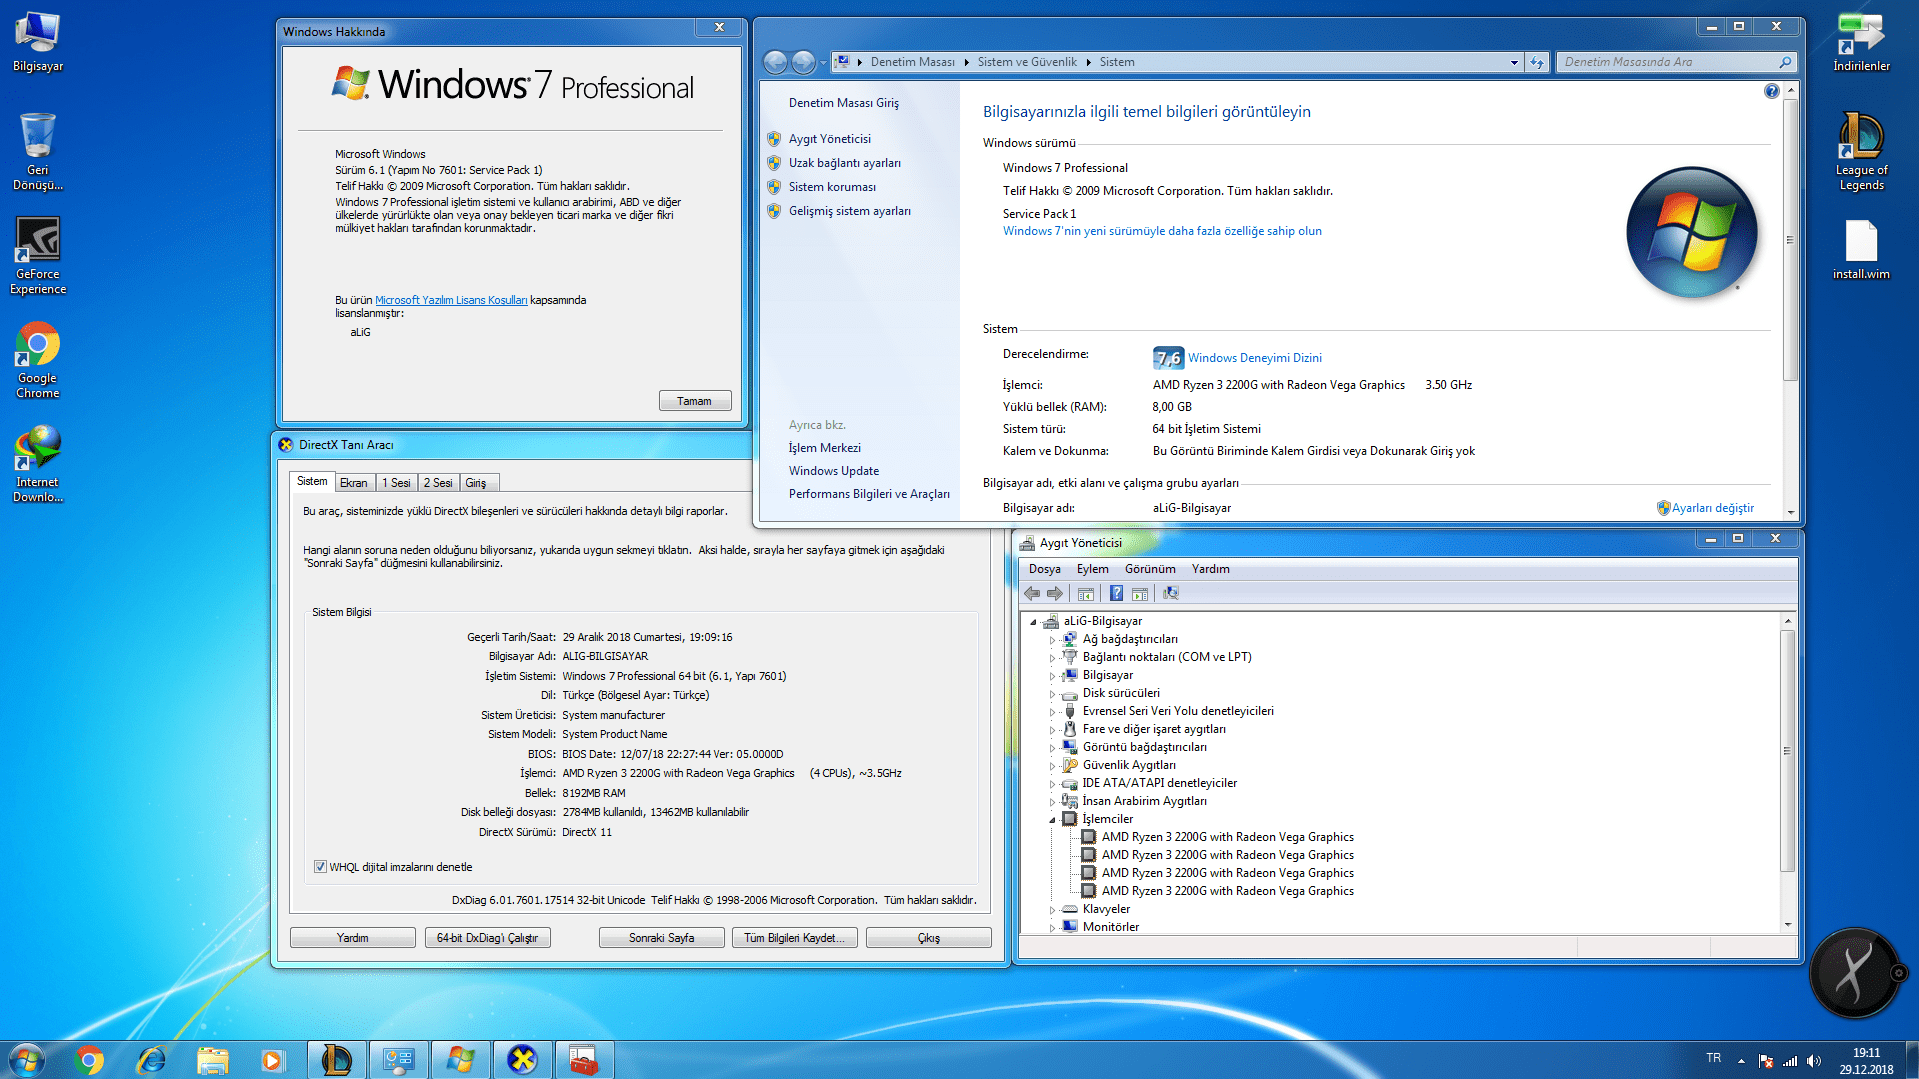Click Ayarları değiştir link
Viewport: 1919px width, 1079px height.
1712,508
